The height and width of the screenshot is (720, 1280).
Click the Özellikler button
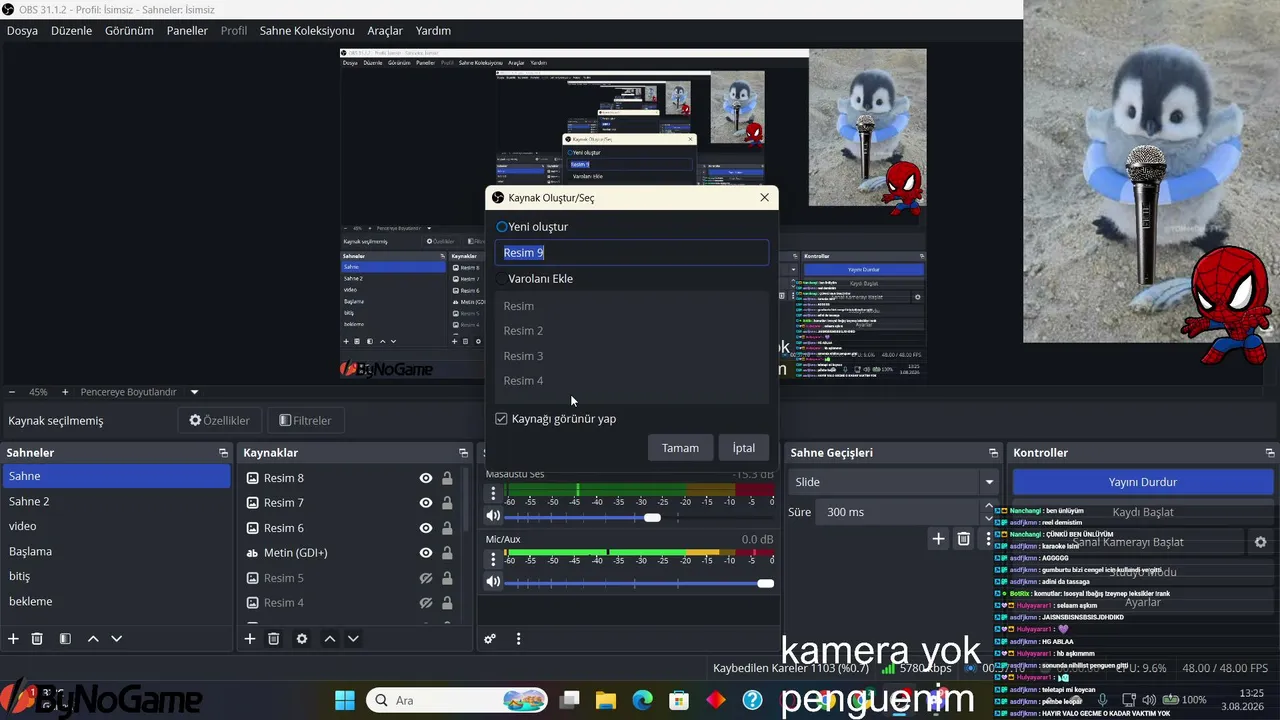coord(220,421)
